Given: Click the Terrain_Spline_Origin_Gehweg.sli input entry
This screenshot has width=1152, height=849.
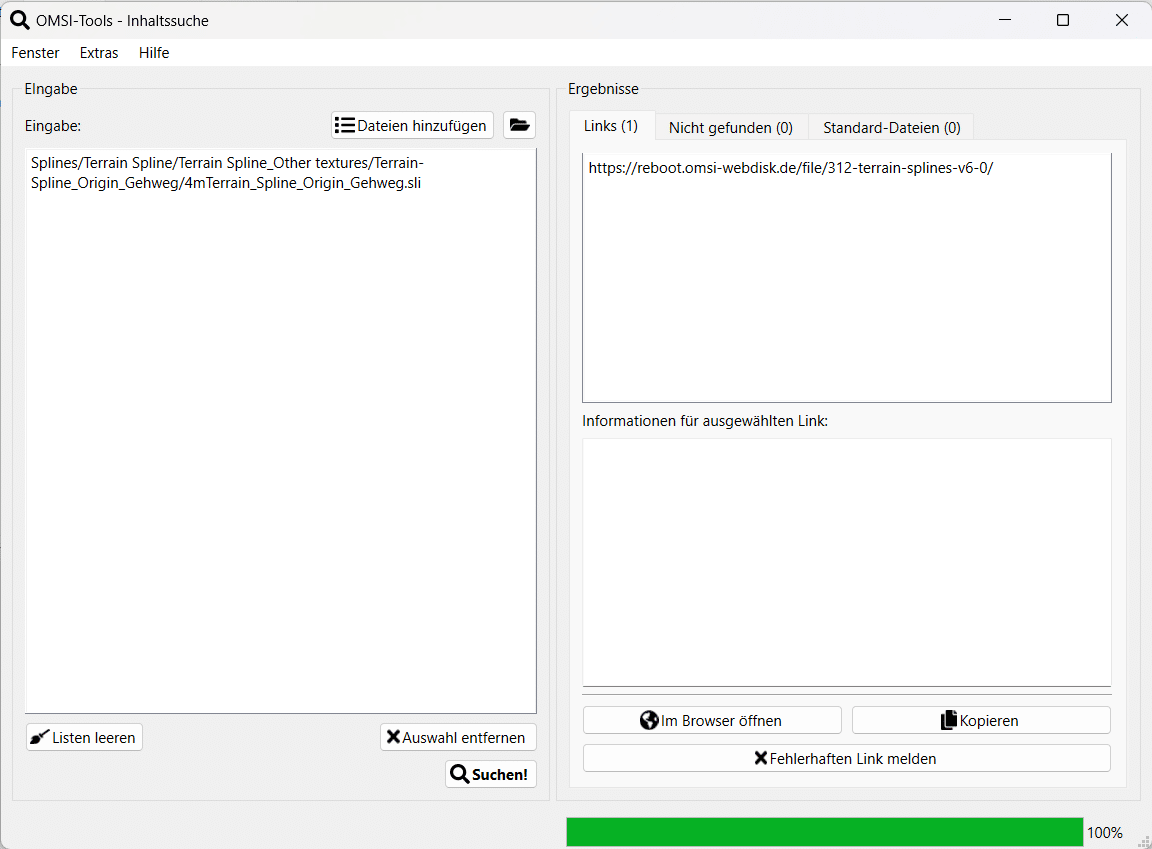Looking at the screenshot, I should [x=227, y=173].
